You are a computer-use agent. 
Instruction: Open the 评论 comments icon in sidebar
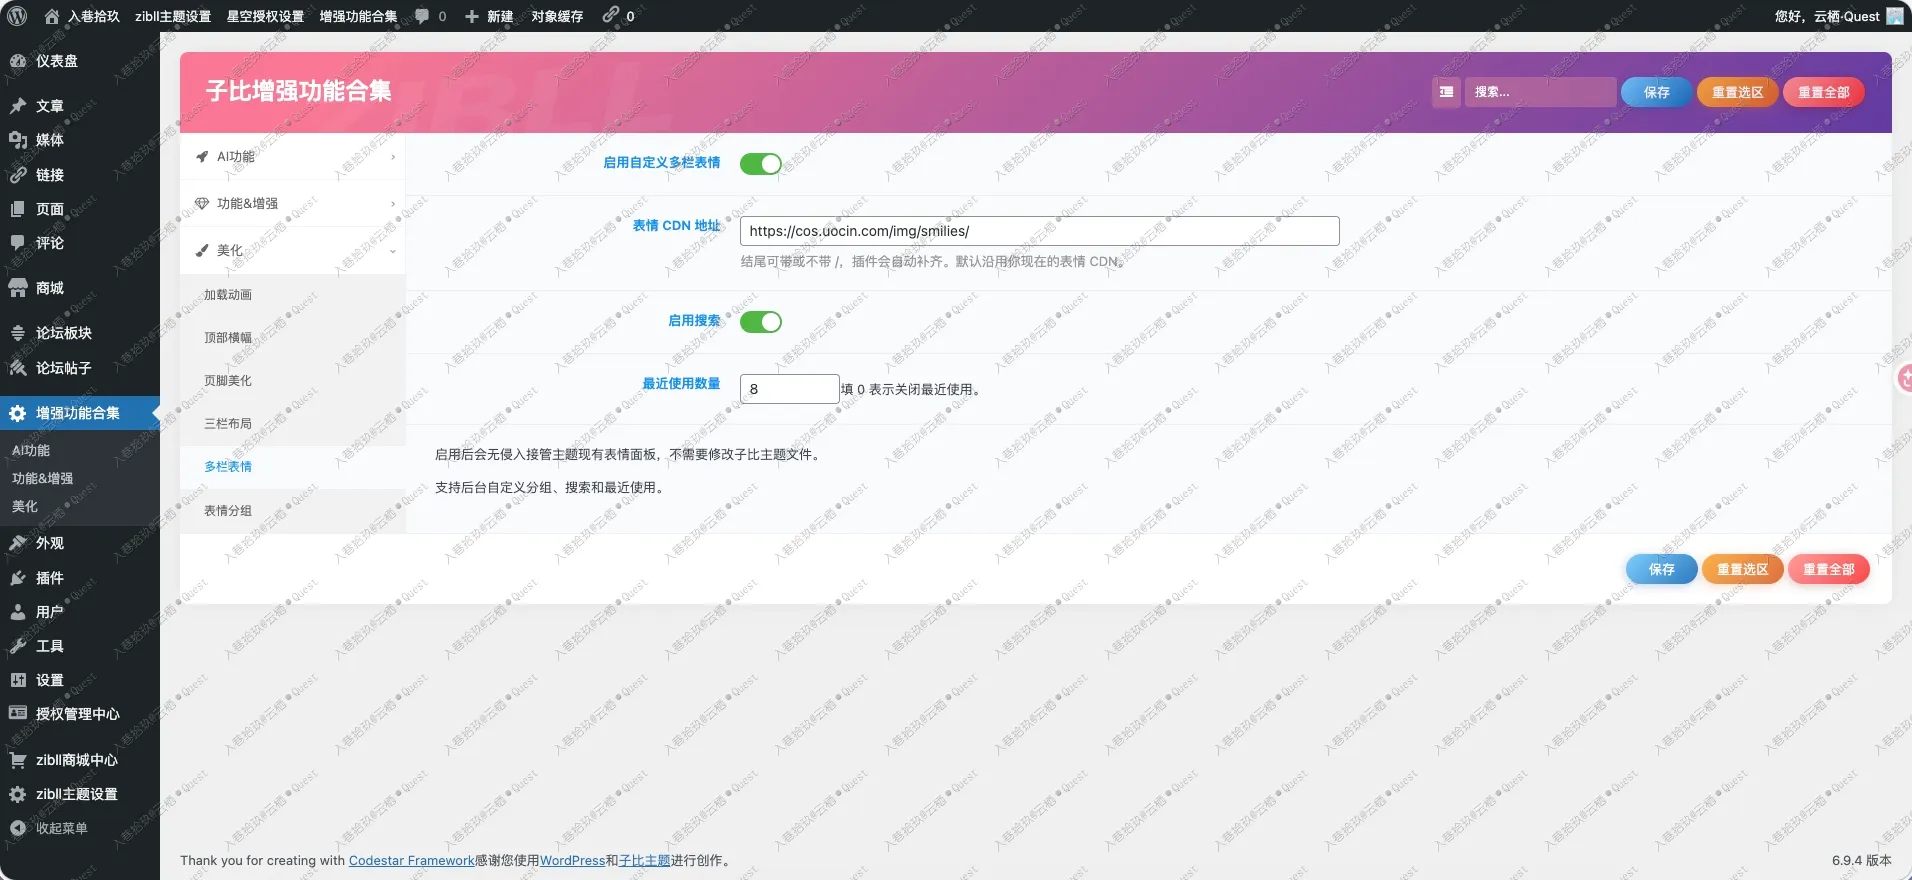(18, 243)
